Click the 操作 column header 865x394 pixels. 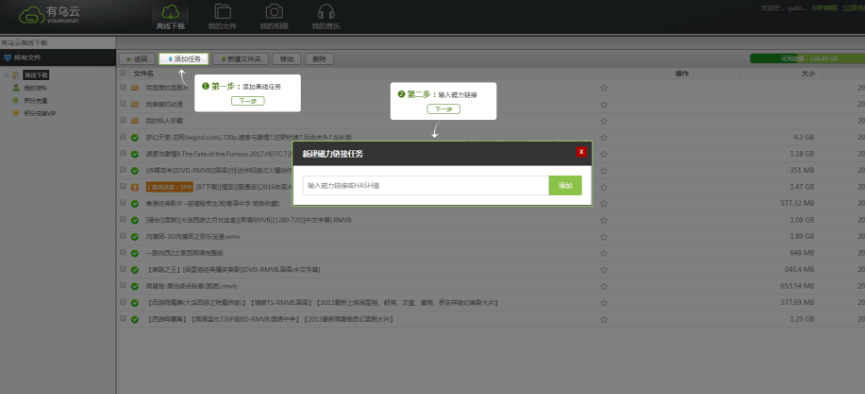pyautogui.click(x=682, y=73)
